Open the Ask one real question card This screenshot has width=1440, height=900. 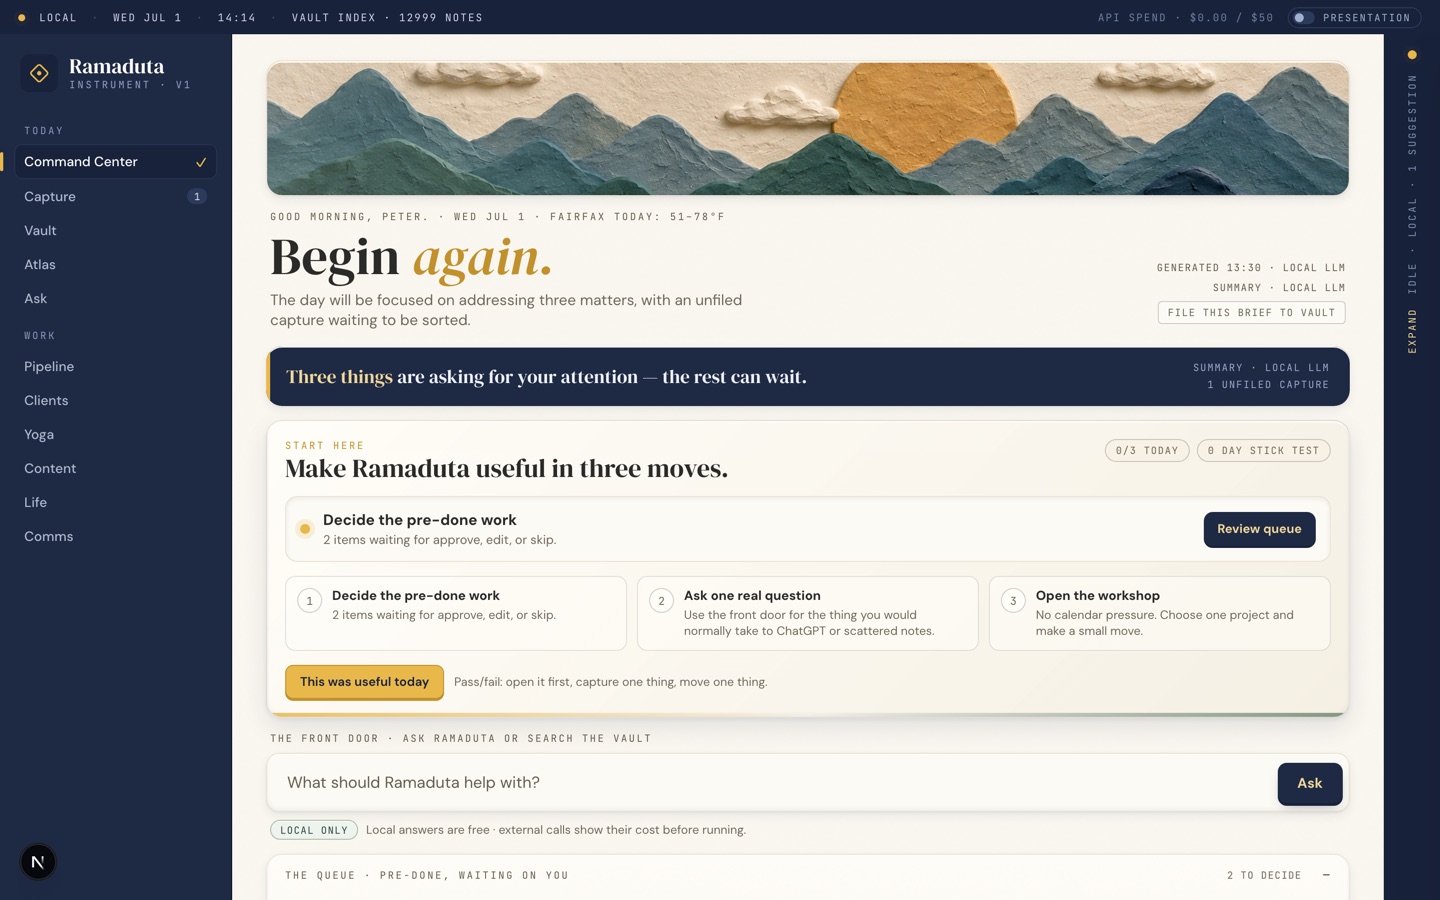[808, 613]
